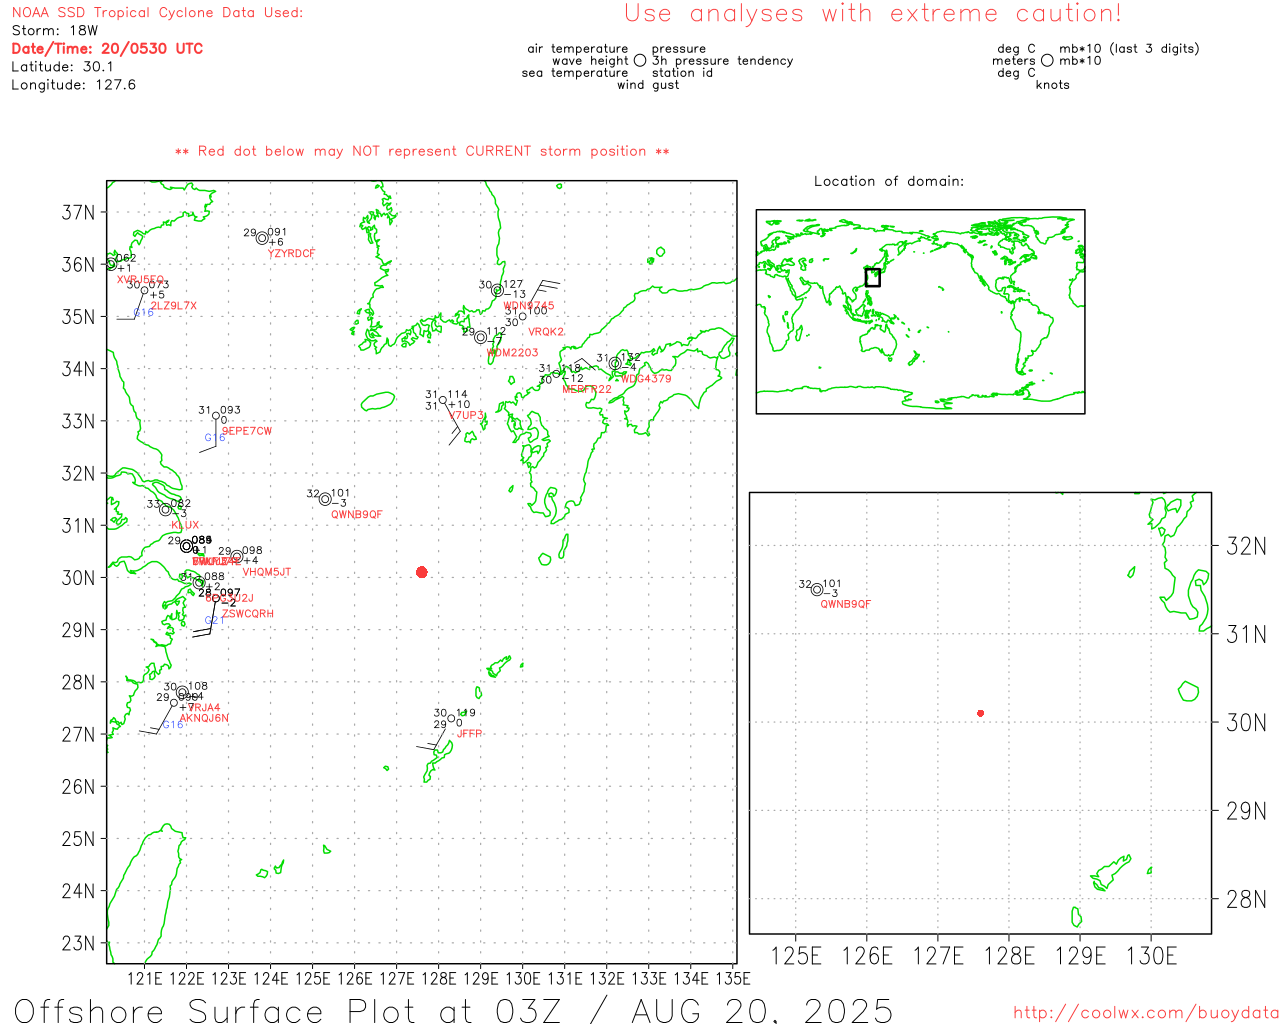
Task: Click the station circle above VHQM5JT label
Action: click(237, 557)
